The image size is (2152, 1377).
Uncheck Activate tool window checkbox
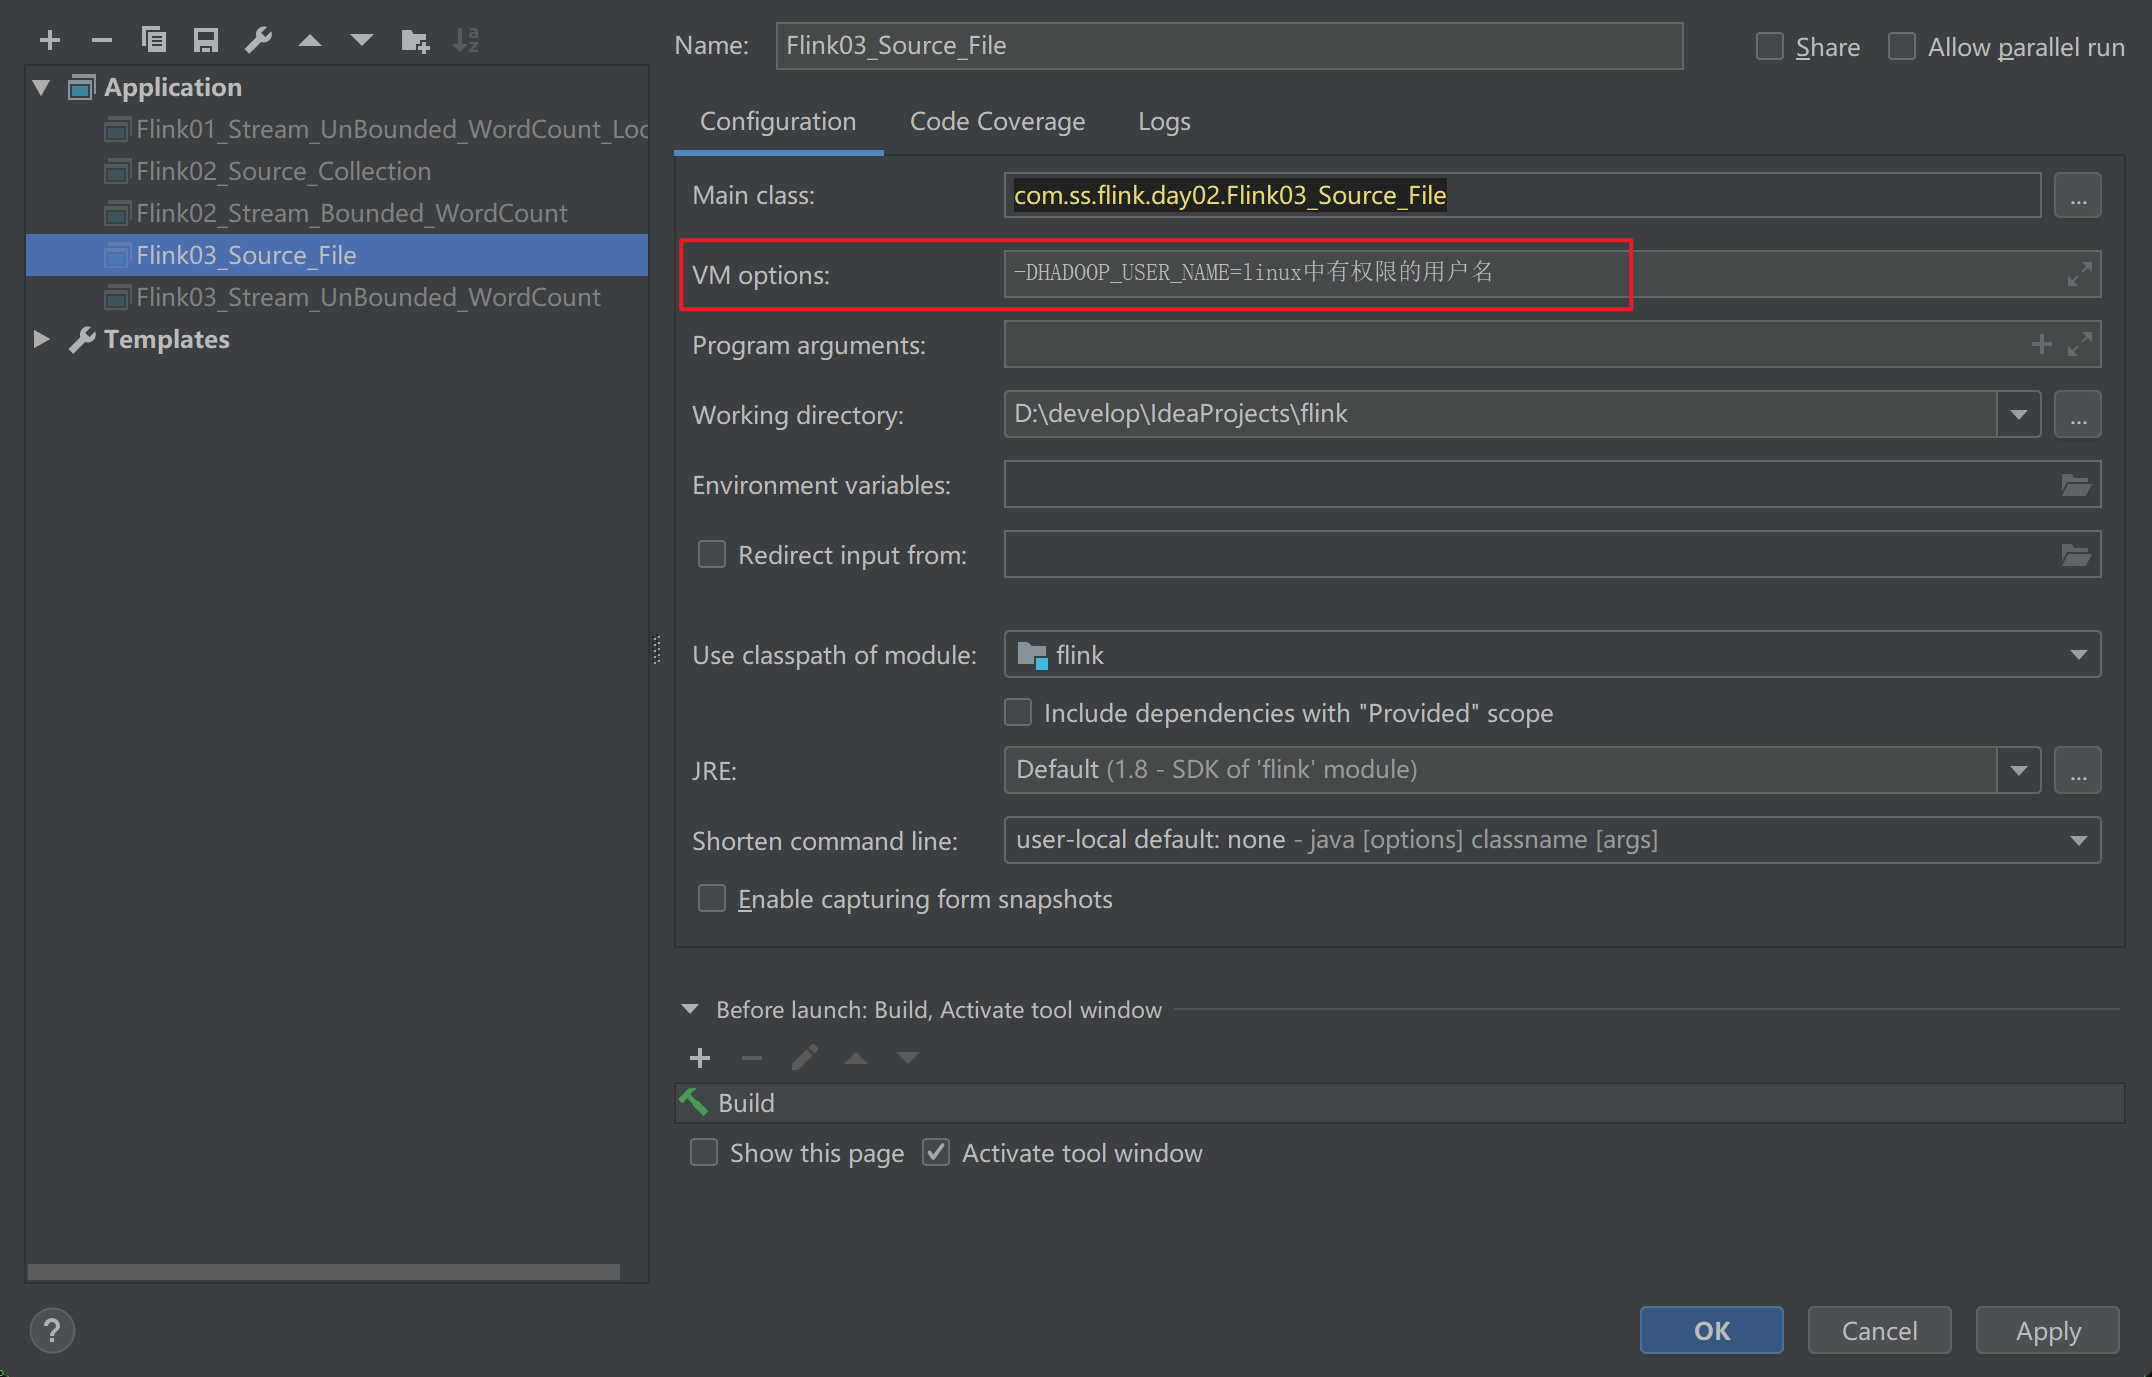[x=936, y=1152]
